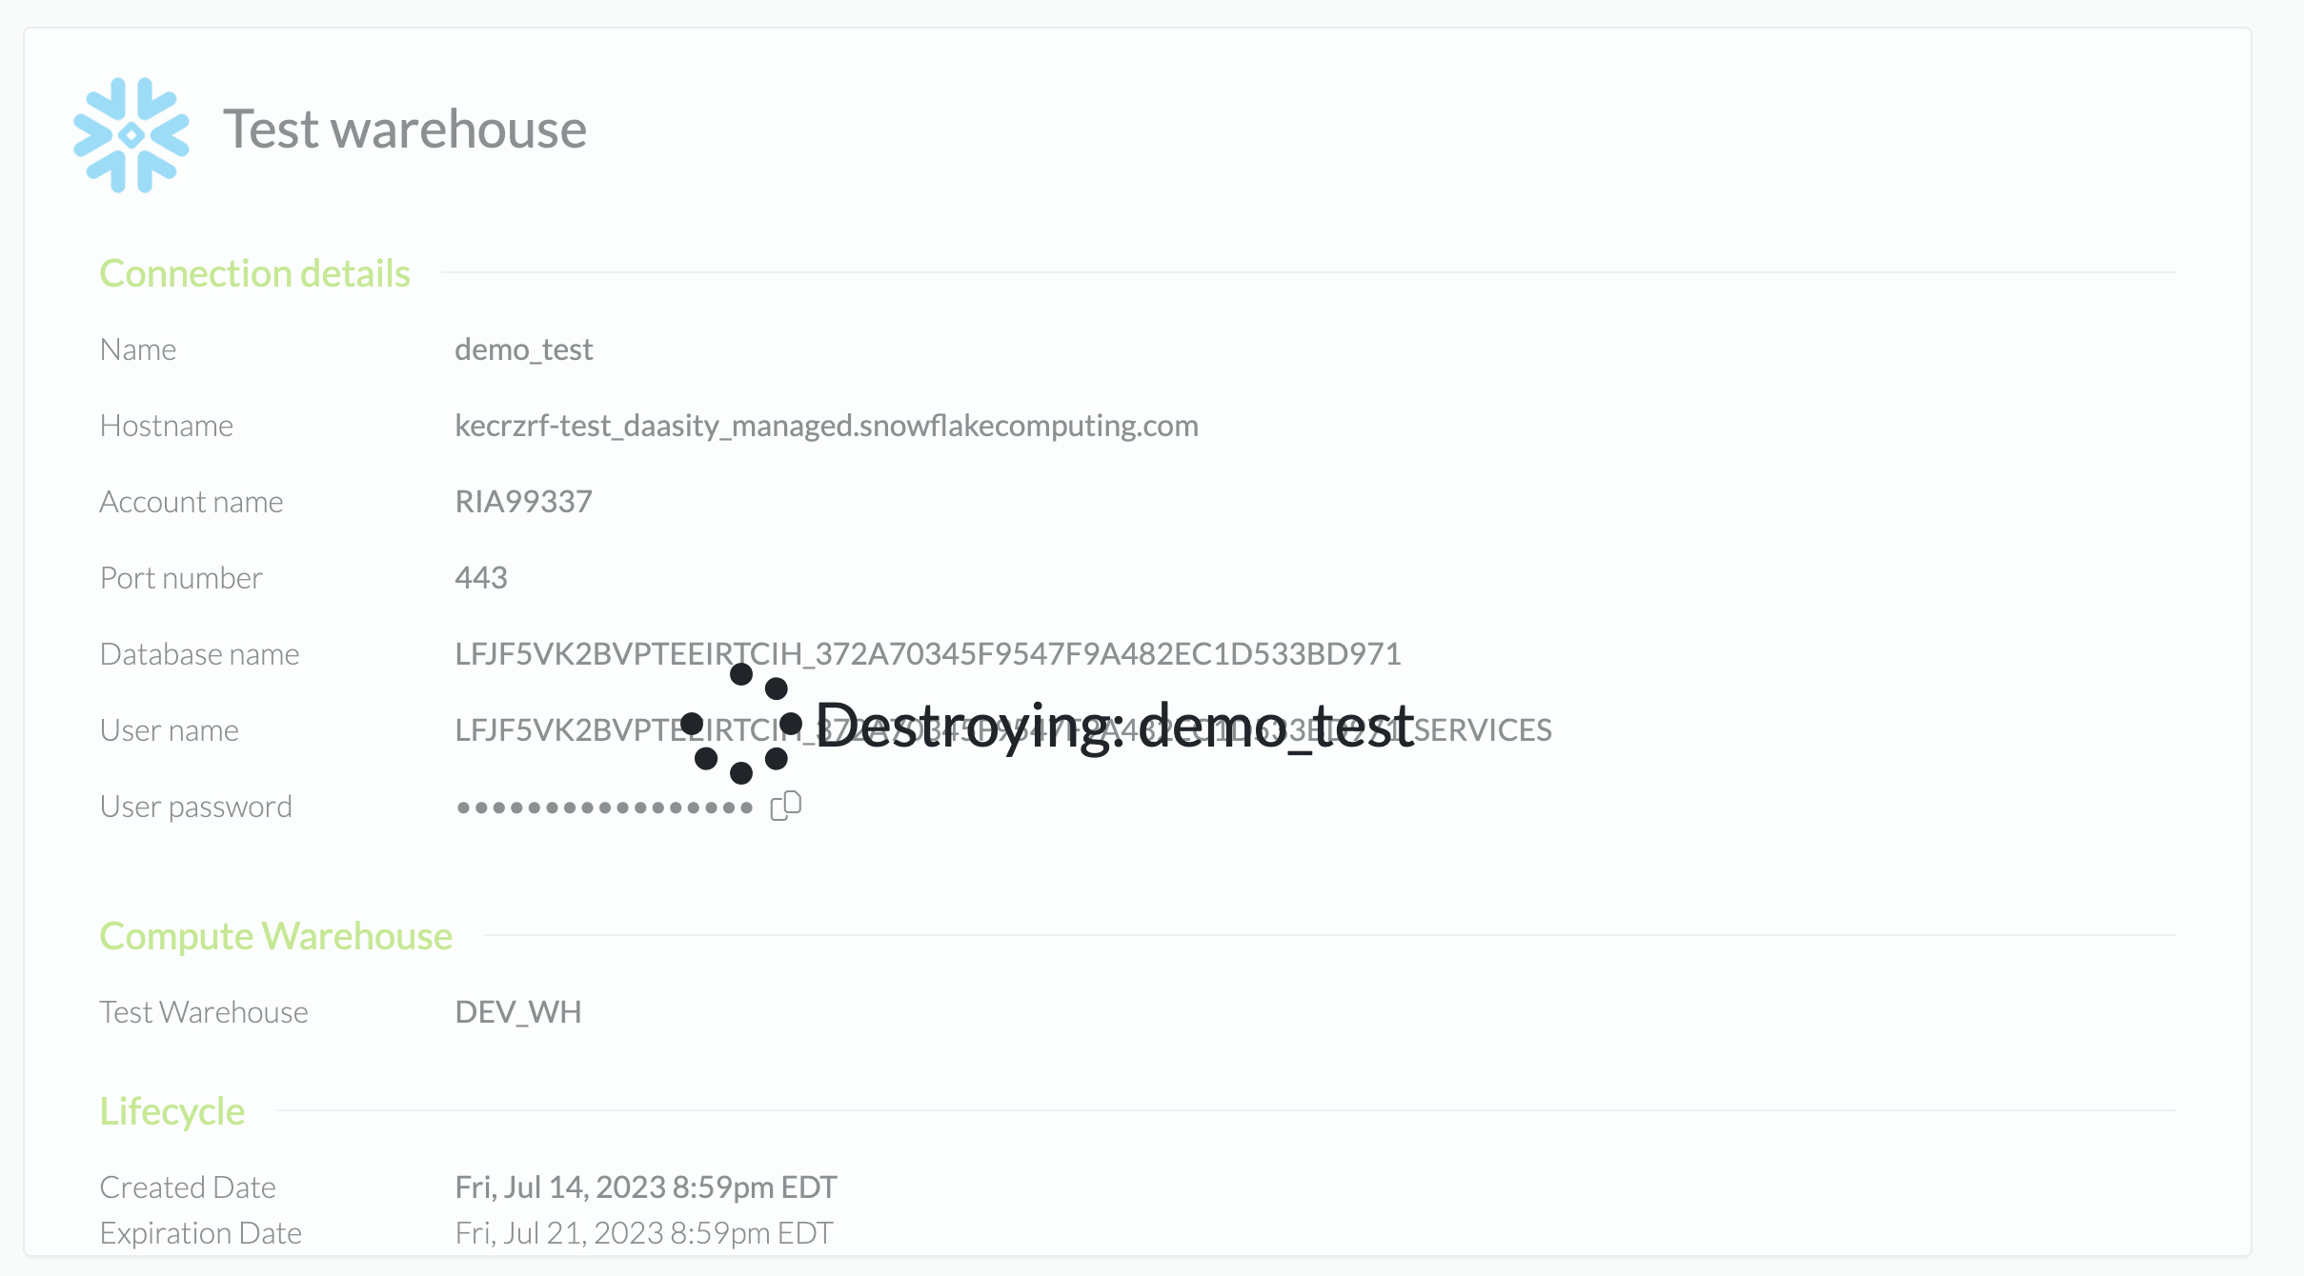Select the Connection details section heading
The image size is (2304, 1276).
coord(254,273)
